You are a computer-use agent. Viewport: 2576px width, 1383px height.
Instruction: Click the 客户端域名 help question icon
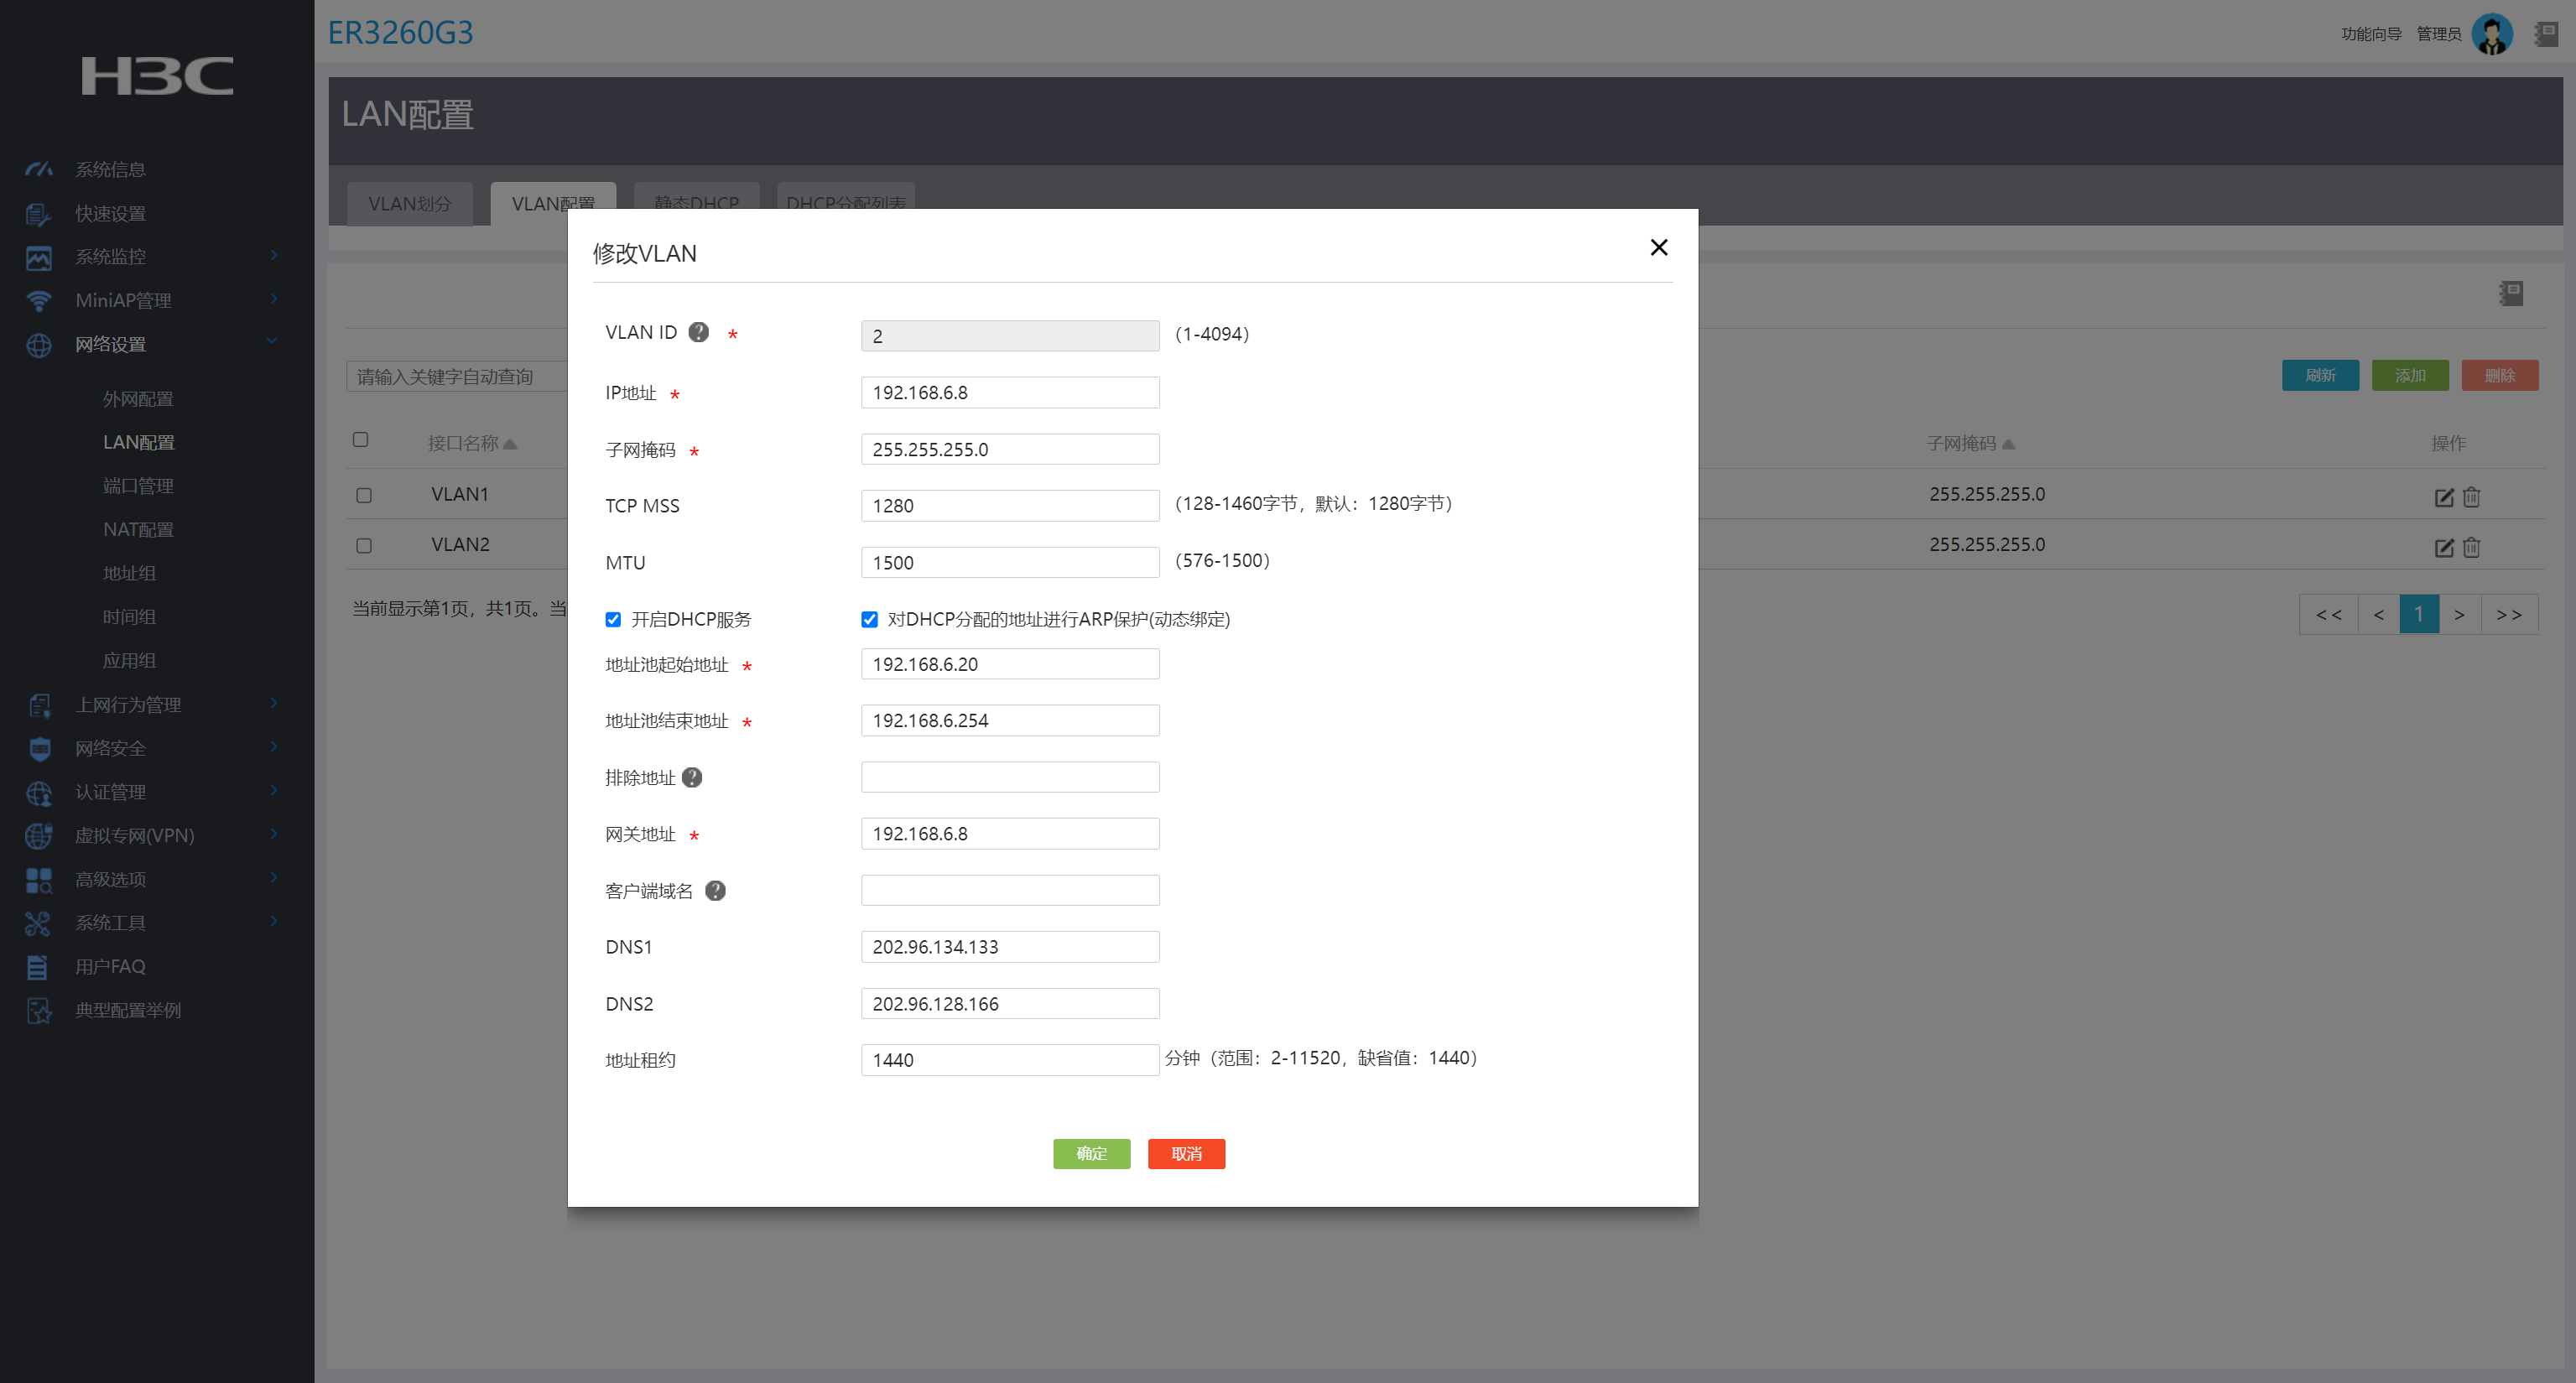coord(715,890)
